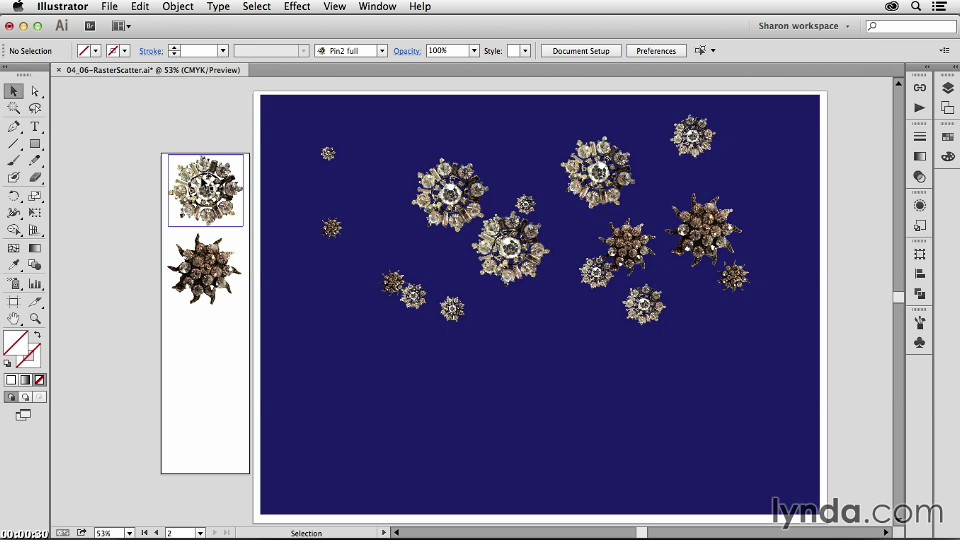Choose the Line Segment tool
The width and height of the screenshot is (960, 540).
click(13, 144)
